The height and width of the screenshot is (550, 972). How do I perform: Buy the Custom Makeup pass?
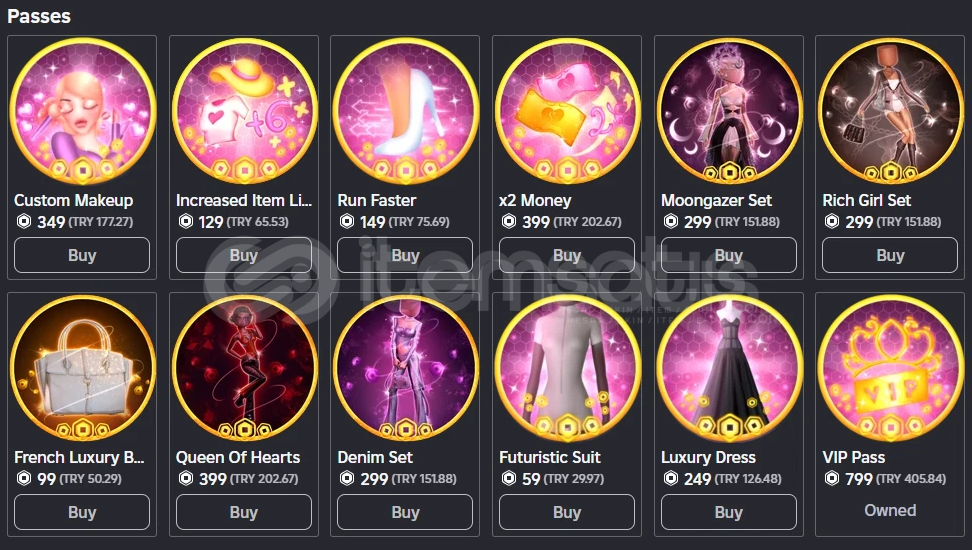click(x=82, y=255)
